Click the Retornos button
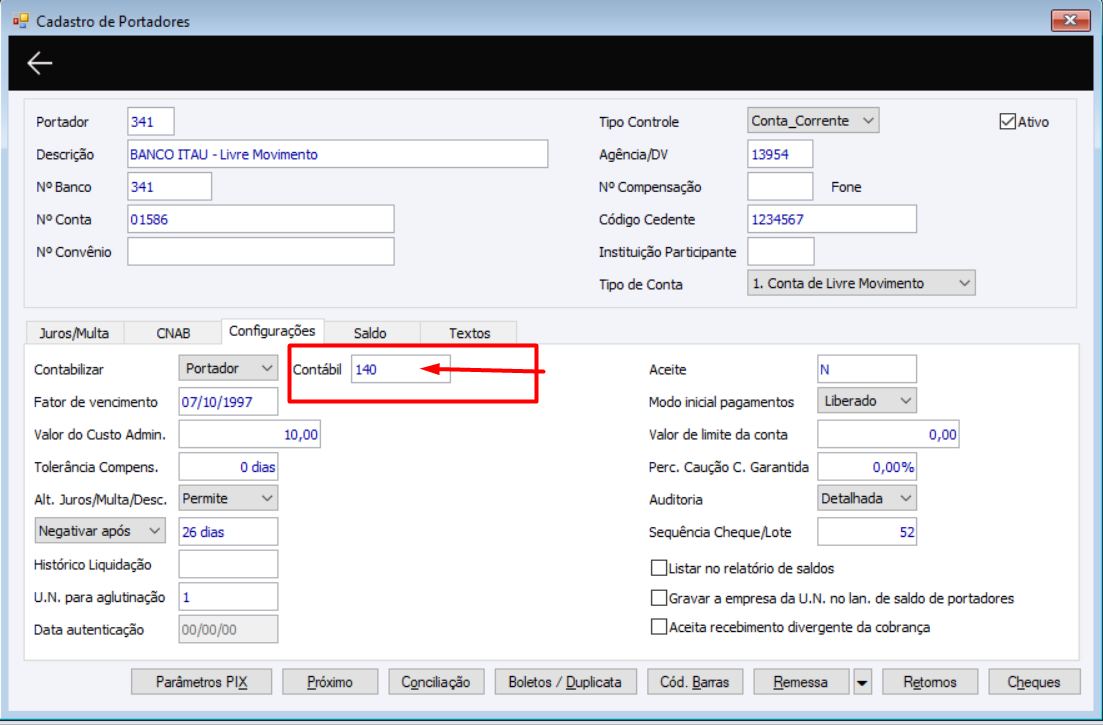 tap(930, 682)
